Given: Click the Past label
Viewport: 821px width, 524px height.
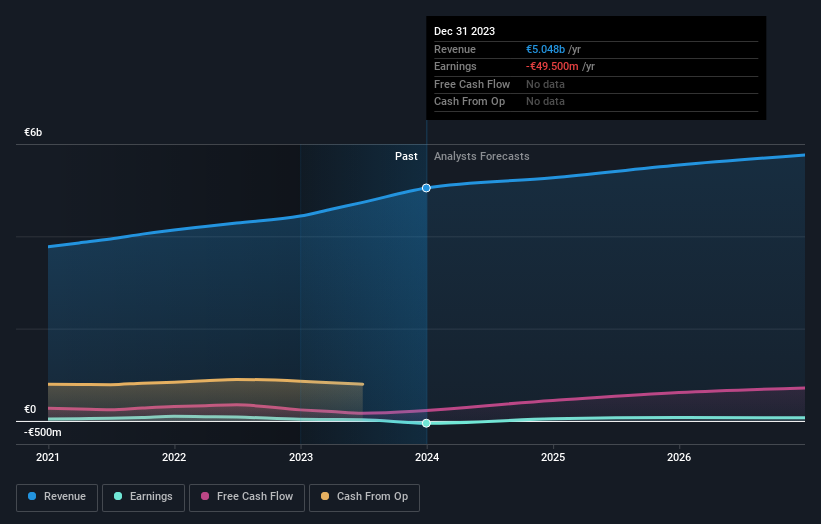Looking at the screenshot, I should coord(406,157).
